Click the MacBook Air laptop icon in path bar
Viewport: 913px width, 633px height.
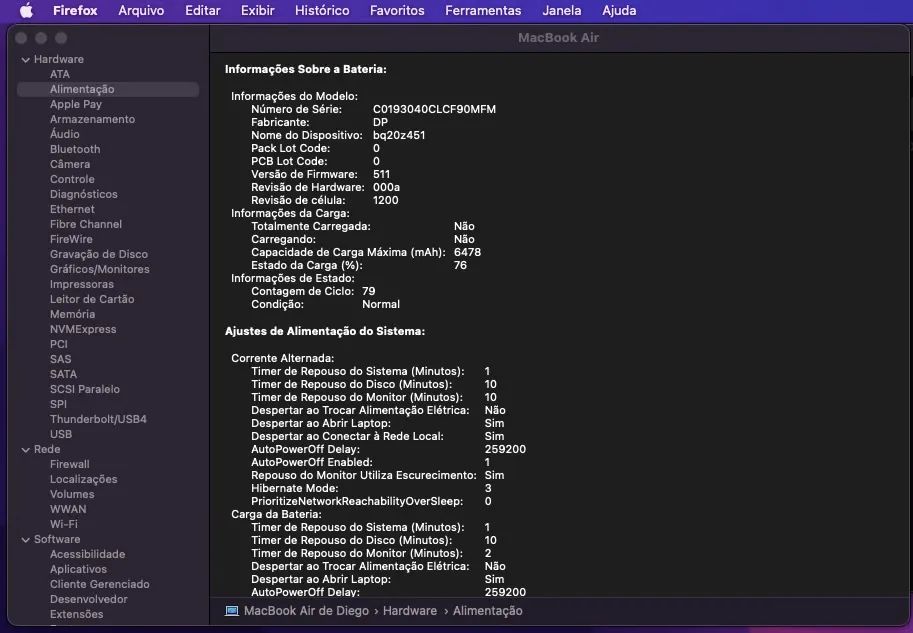(x=232, y=611)
